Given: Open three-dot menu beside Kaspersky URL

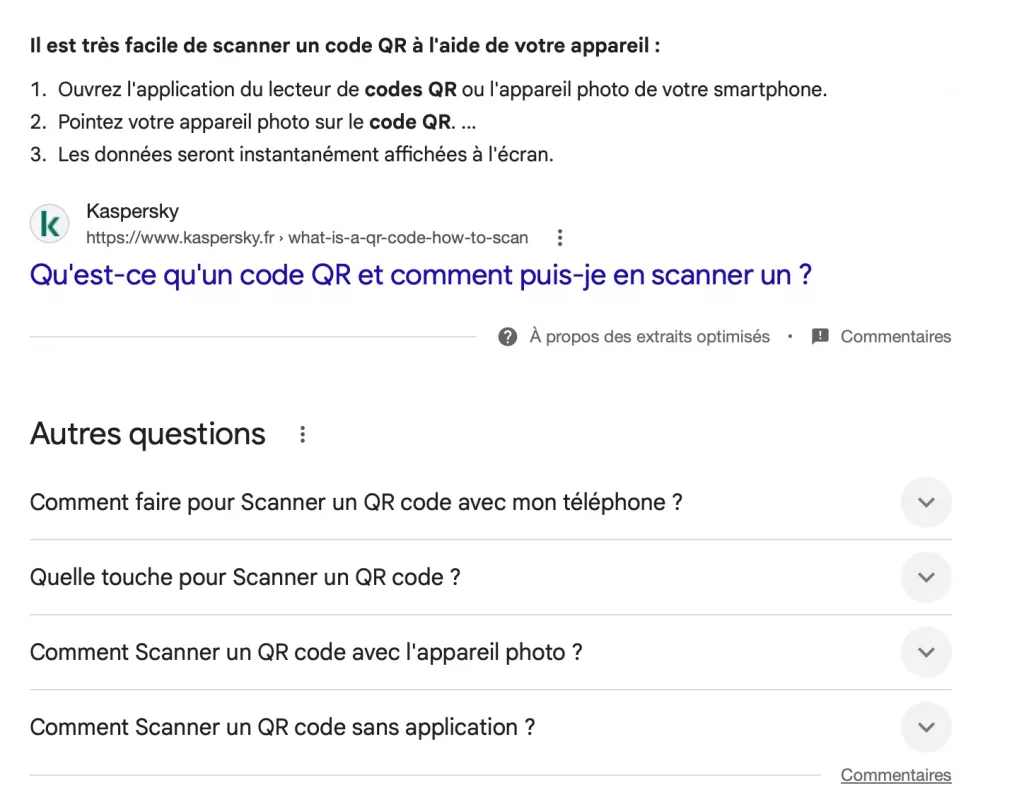Looking at the screenshot, I should pos(560,238).
